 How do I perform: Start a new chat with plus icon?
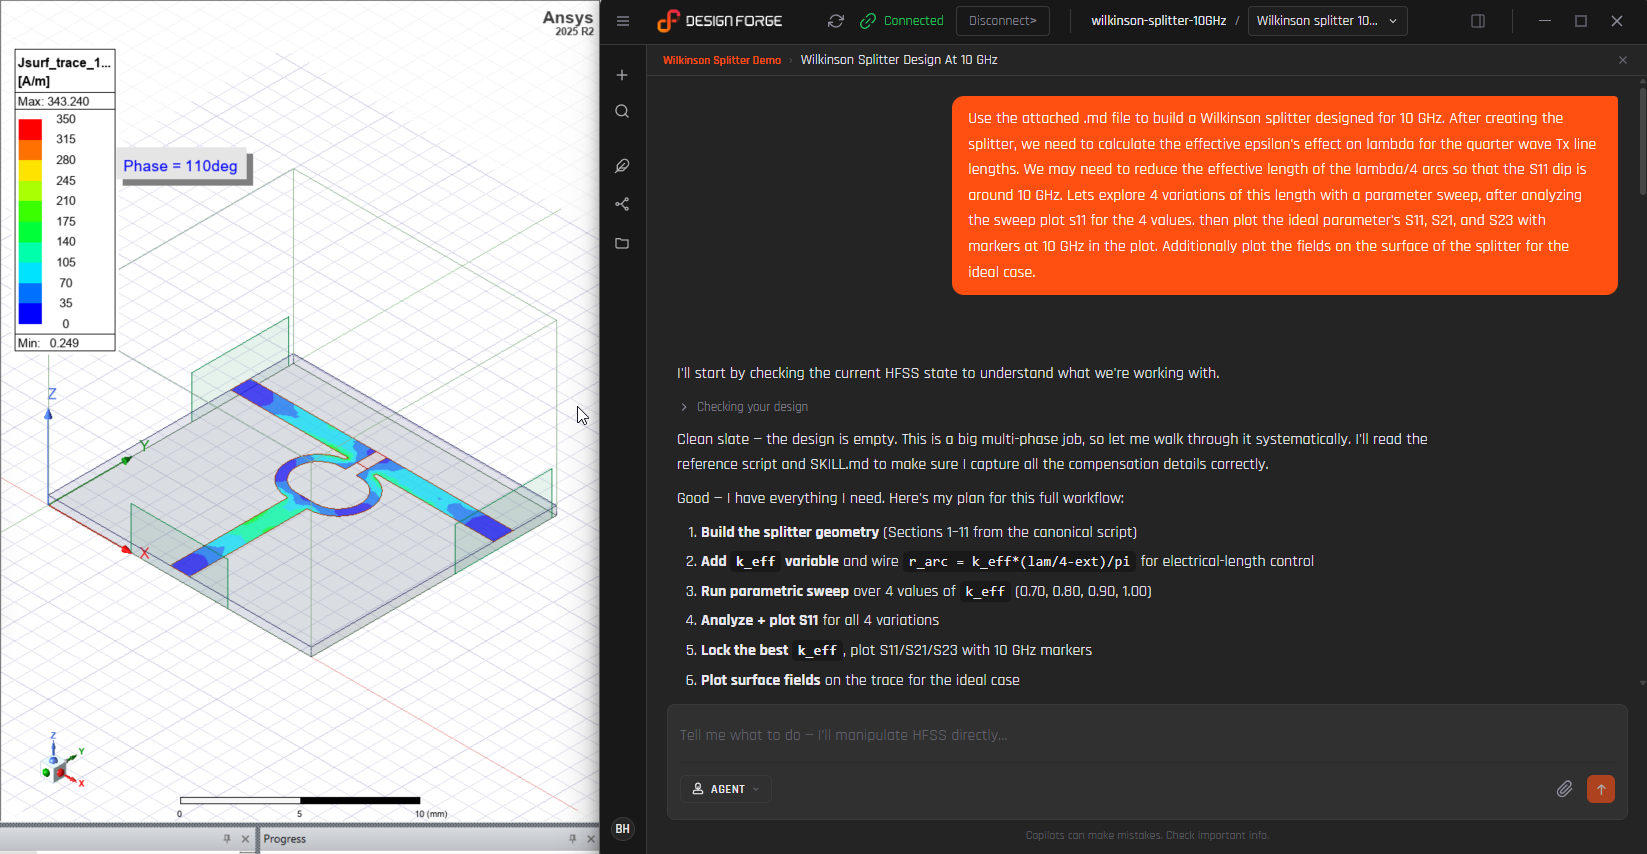pos(622,75)
